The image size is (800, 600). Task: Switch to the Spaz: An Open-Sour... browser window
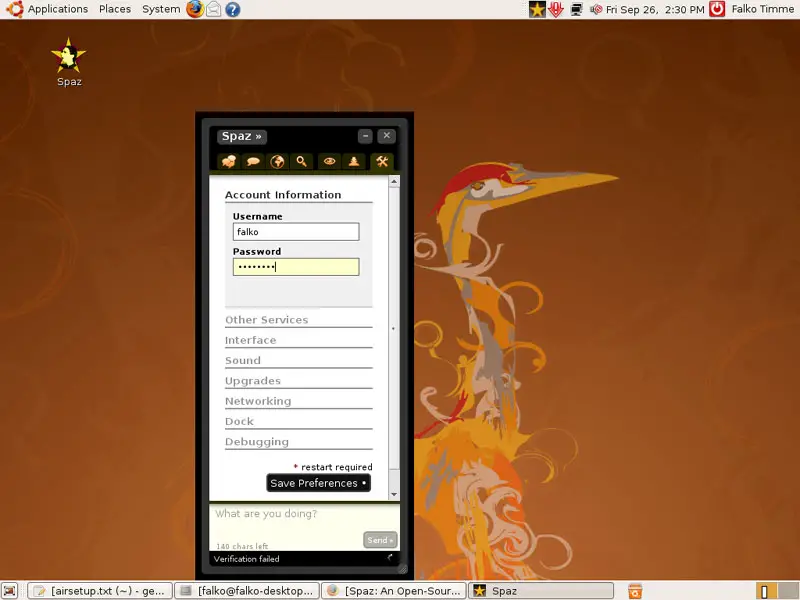click(394, 591)
